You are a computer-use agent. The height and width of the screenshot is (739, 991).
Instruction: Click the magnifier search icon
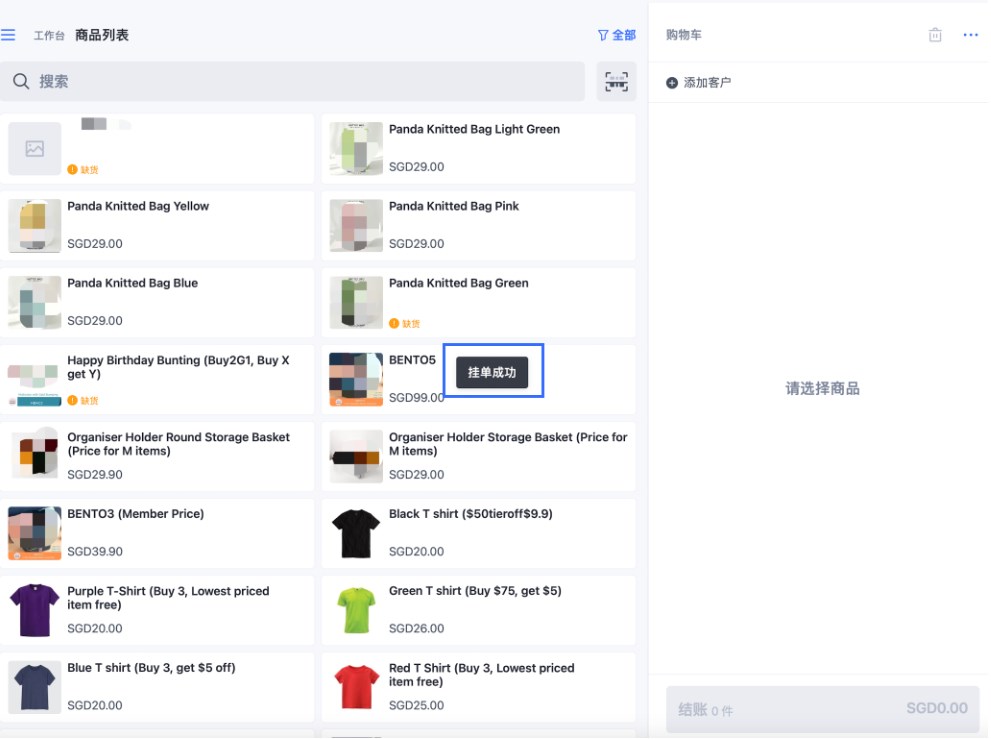(21, 82)
